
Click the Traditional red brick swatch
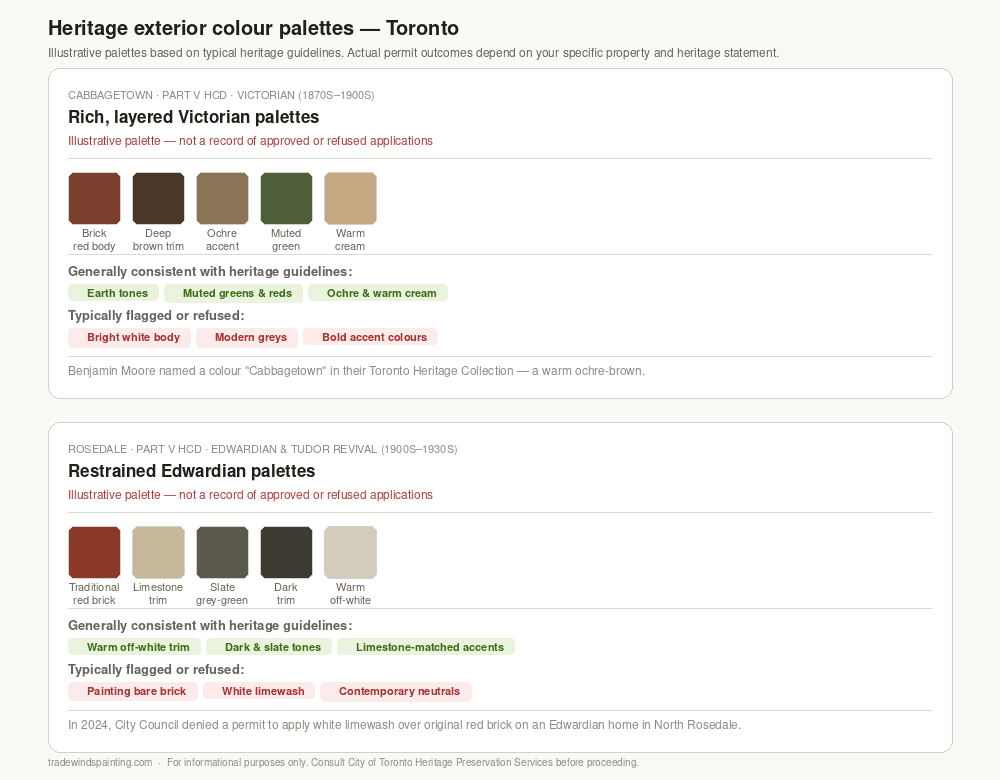(x=94, y=552)
